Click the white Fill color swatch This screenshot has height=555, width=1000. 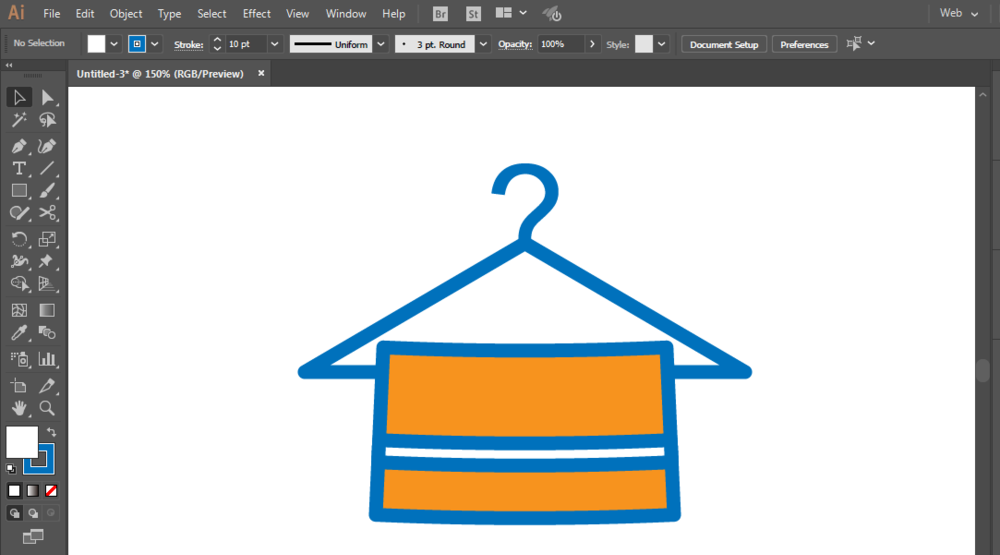pos(97,44)
